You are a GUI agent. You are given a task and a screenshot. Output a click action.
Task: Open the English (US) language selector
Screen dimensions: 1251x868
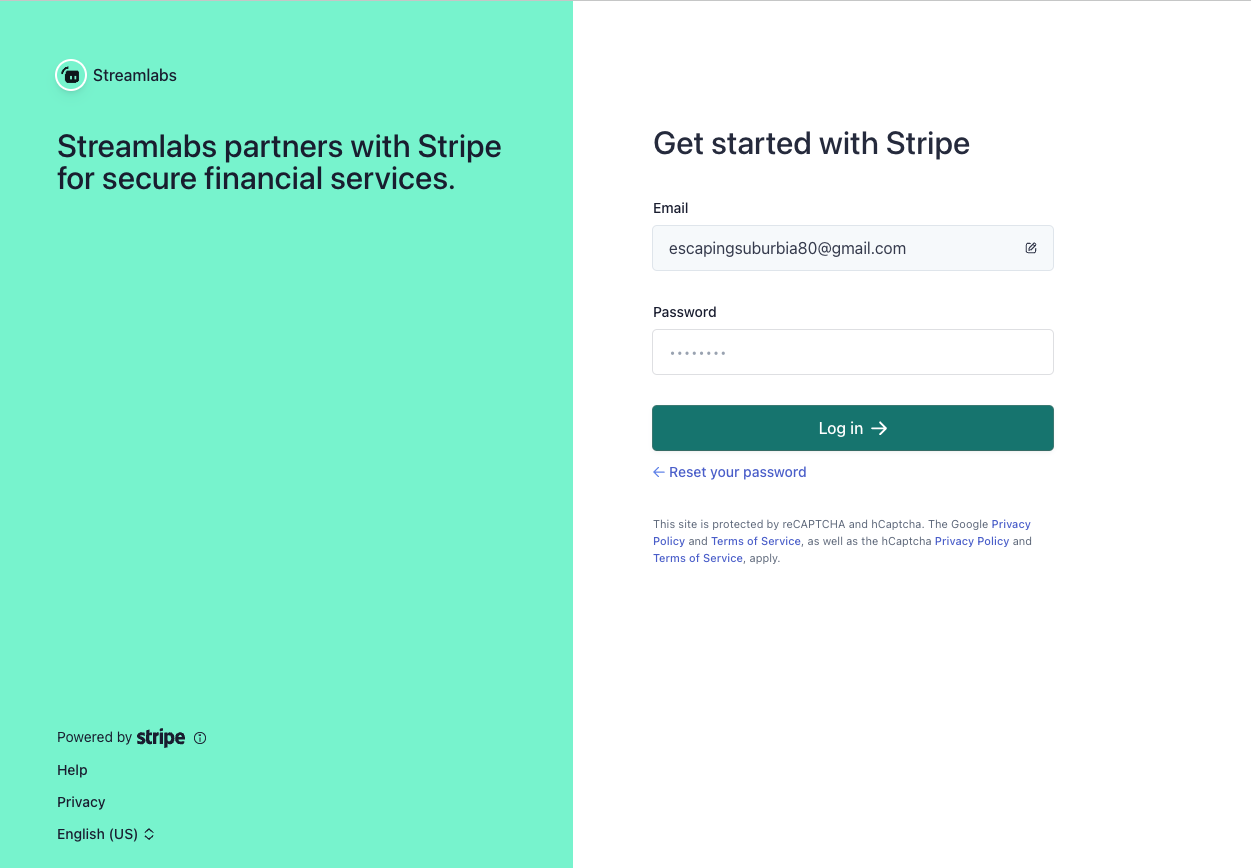[98, 834]
